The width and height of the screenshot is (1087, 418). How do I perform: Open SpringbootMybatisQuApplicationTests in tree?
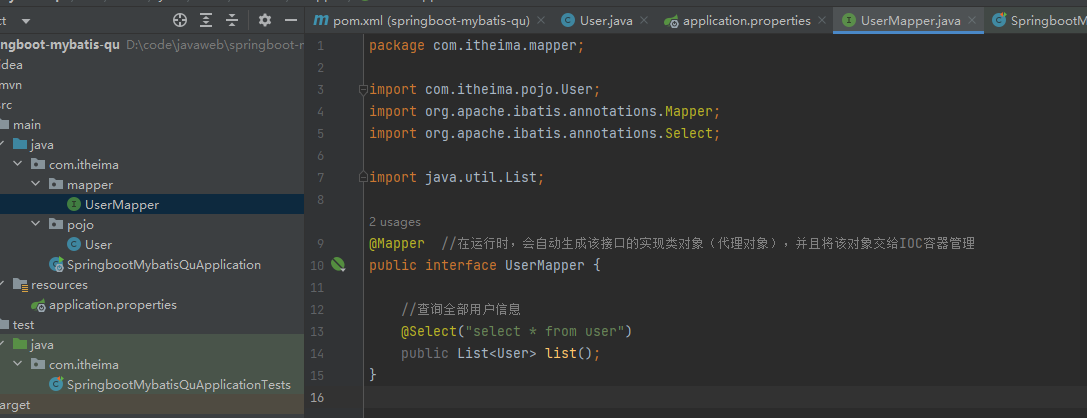click(179, 385)
